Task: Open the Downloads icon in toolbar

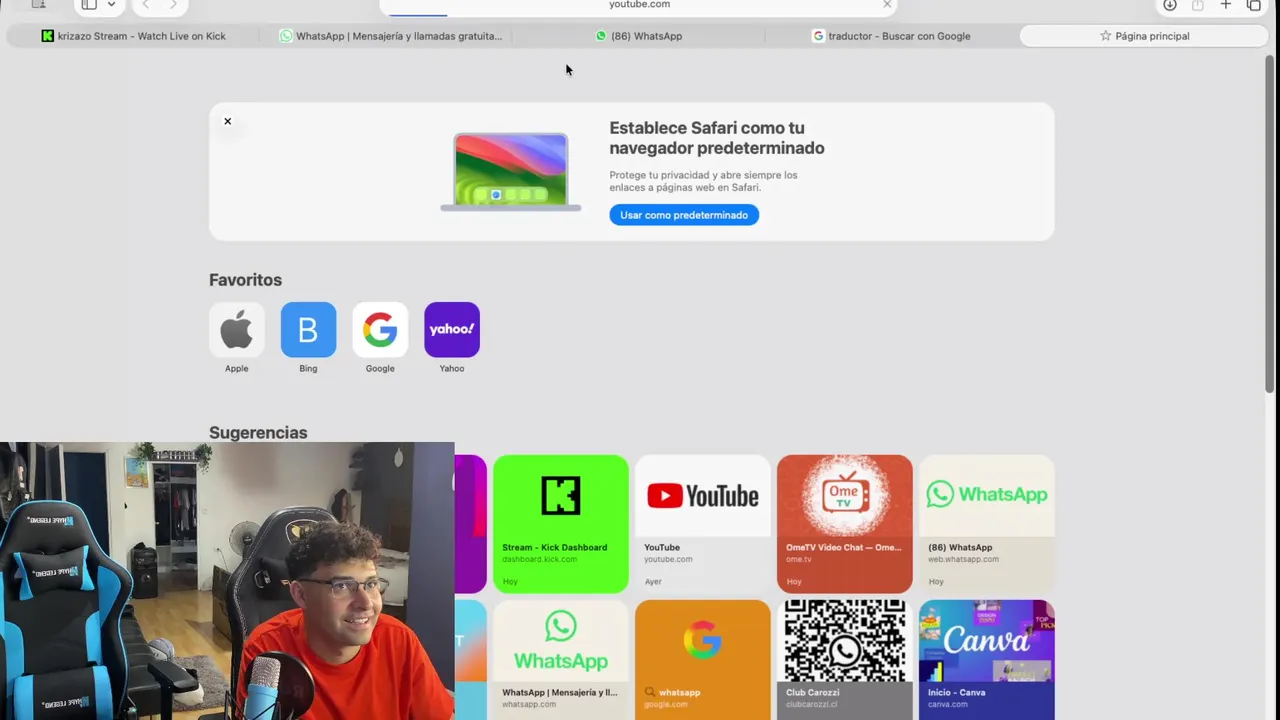Action: (x=1169, y=4)
